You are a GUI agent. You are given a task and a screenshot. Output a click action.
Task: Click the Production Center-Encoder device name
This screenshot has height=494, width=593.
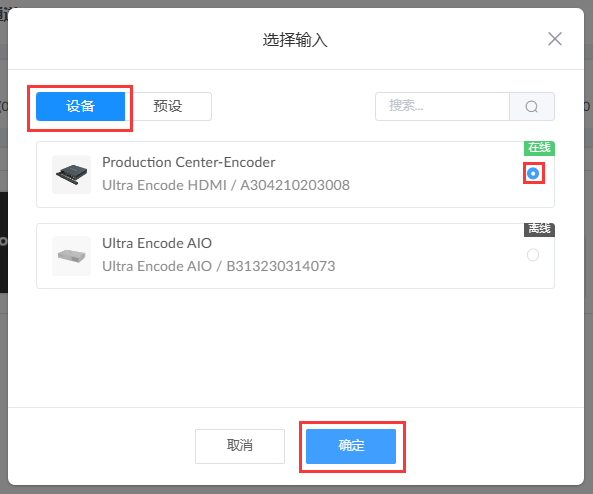click(x=189, y=162)
